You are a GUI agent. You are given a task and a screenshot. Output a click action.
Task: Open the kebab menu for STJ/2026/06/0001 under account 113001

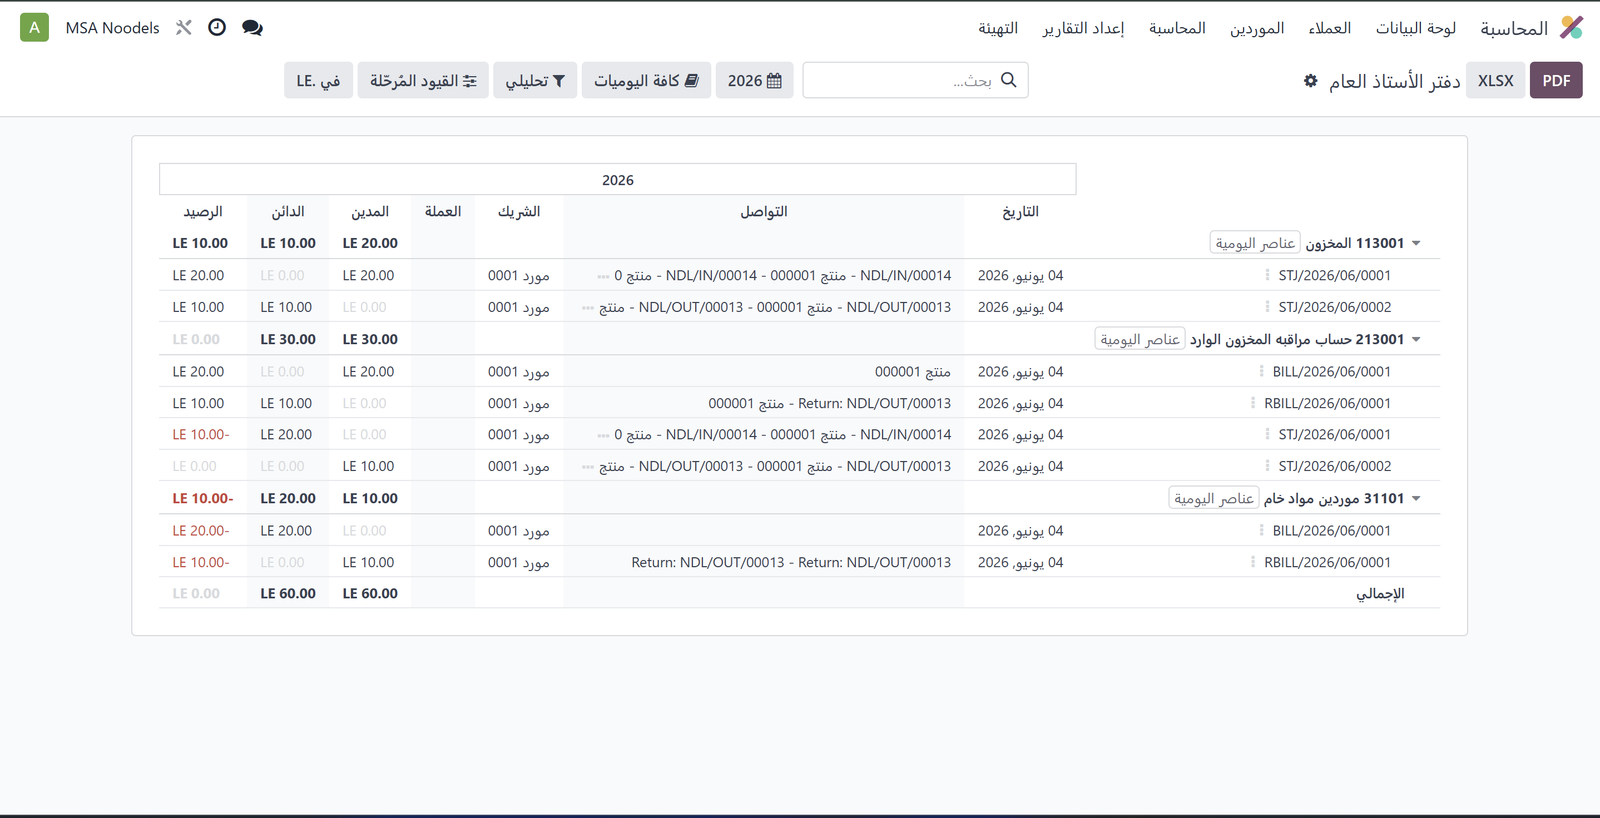[x=1267, y=275]
